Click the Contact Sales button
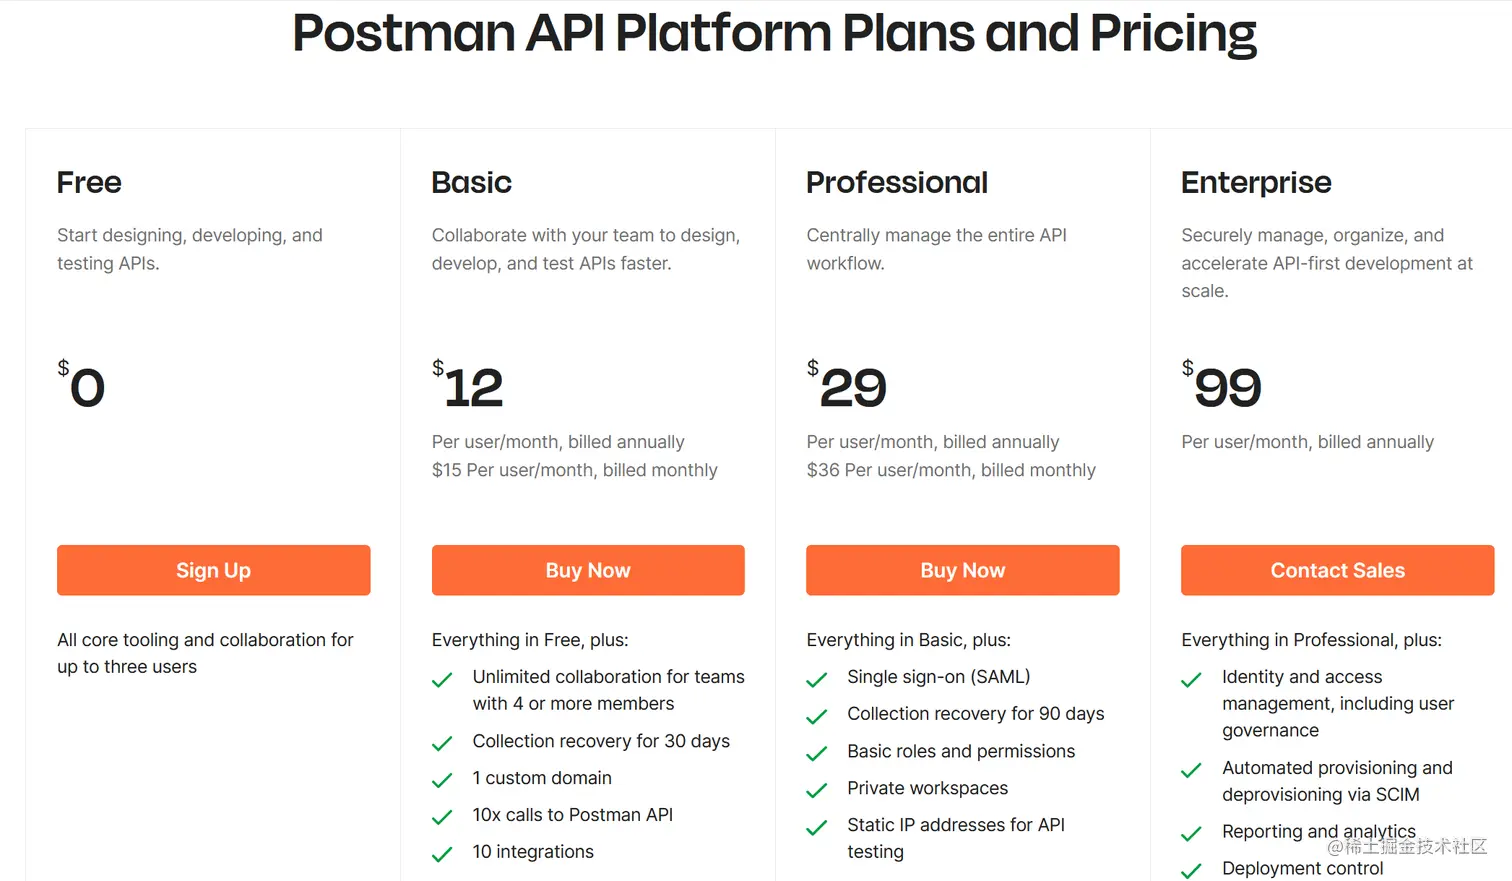 1337,570
